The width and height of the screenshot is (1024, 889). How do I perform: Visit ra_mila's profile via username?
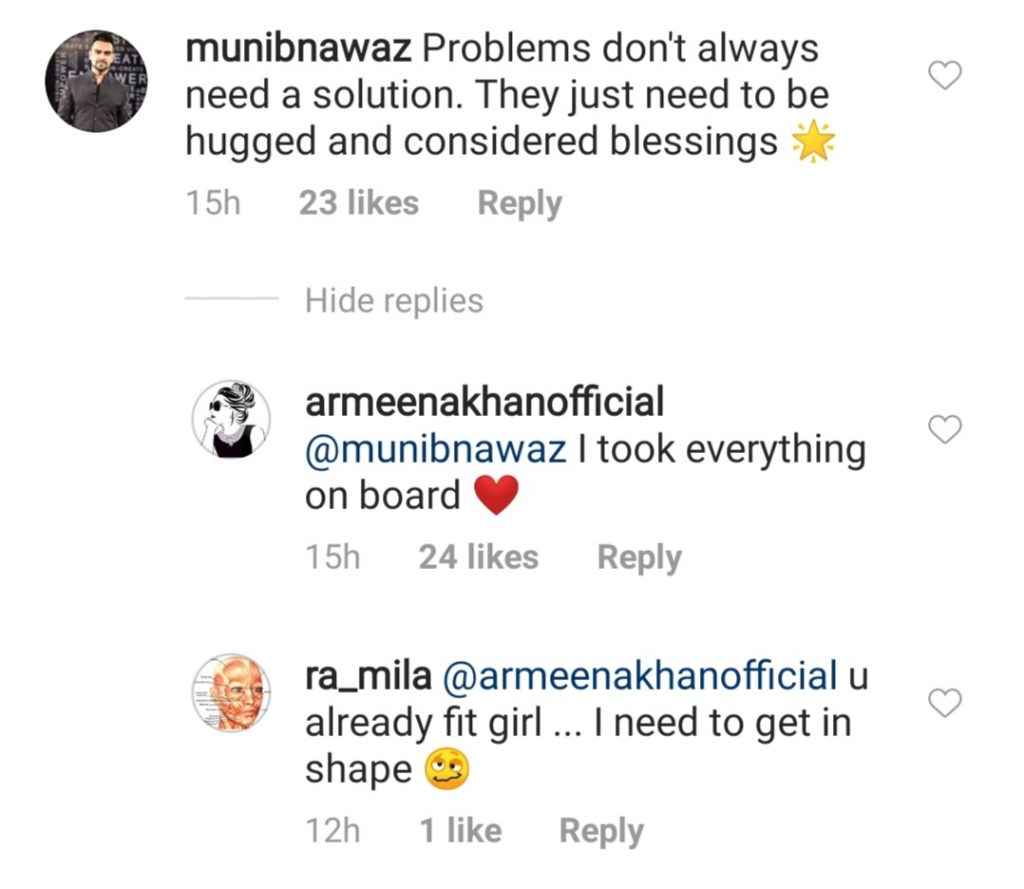coord(367,676)
